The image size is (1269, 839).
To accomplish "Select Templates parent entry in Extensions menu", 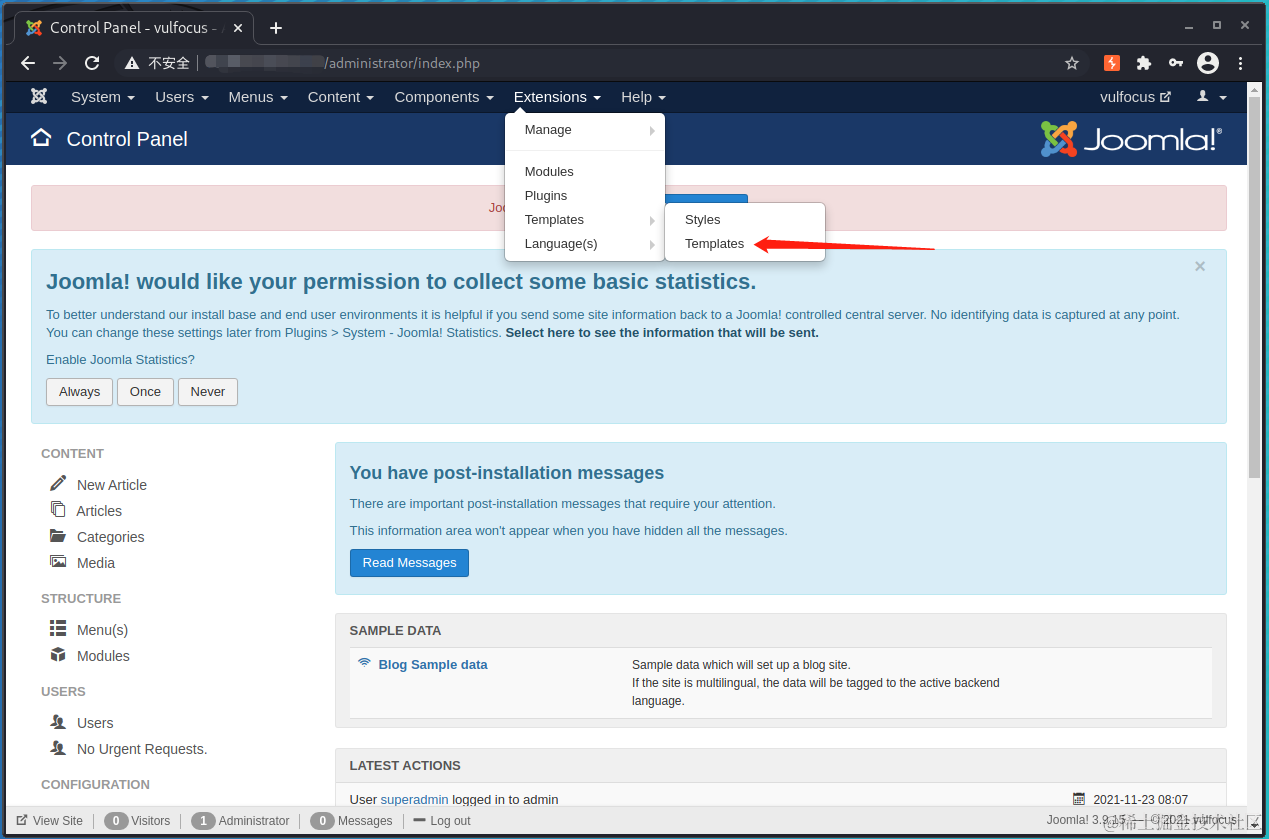I will (x=585, y=220).
